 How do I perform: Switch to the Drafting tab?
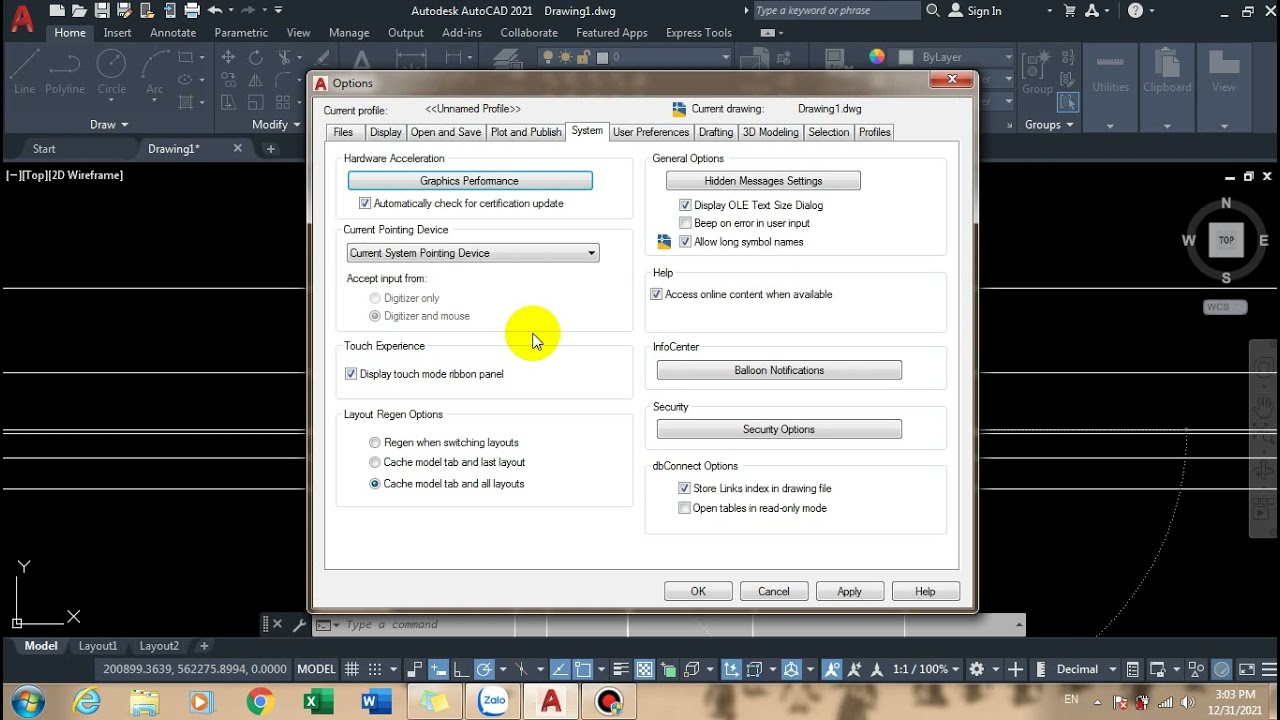click(x=716, y=132)
